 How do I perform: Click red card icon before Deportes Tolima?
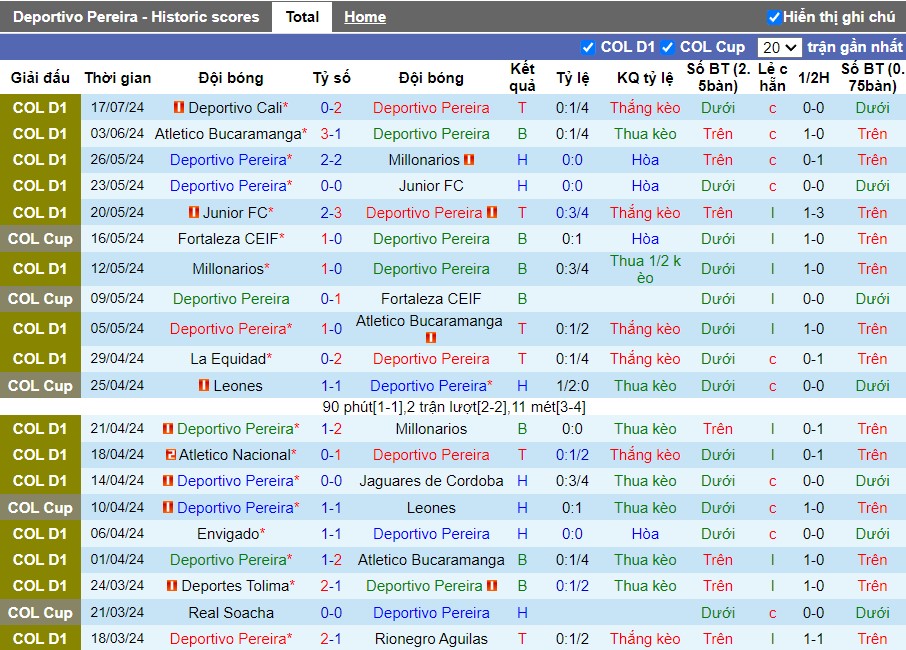coord(172,585)
